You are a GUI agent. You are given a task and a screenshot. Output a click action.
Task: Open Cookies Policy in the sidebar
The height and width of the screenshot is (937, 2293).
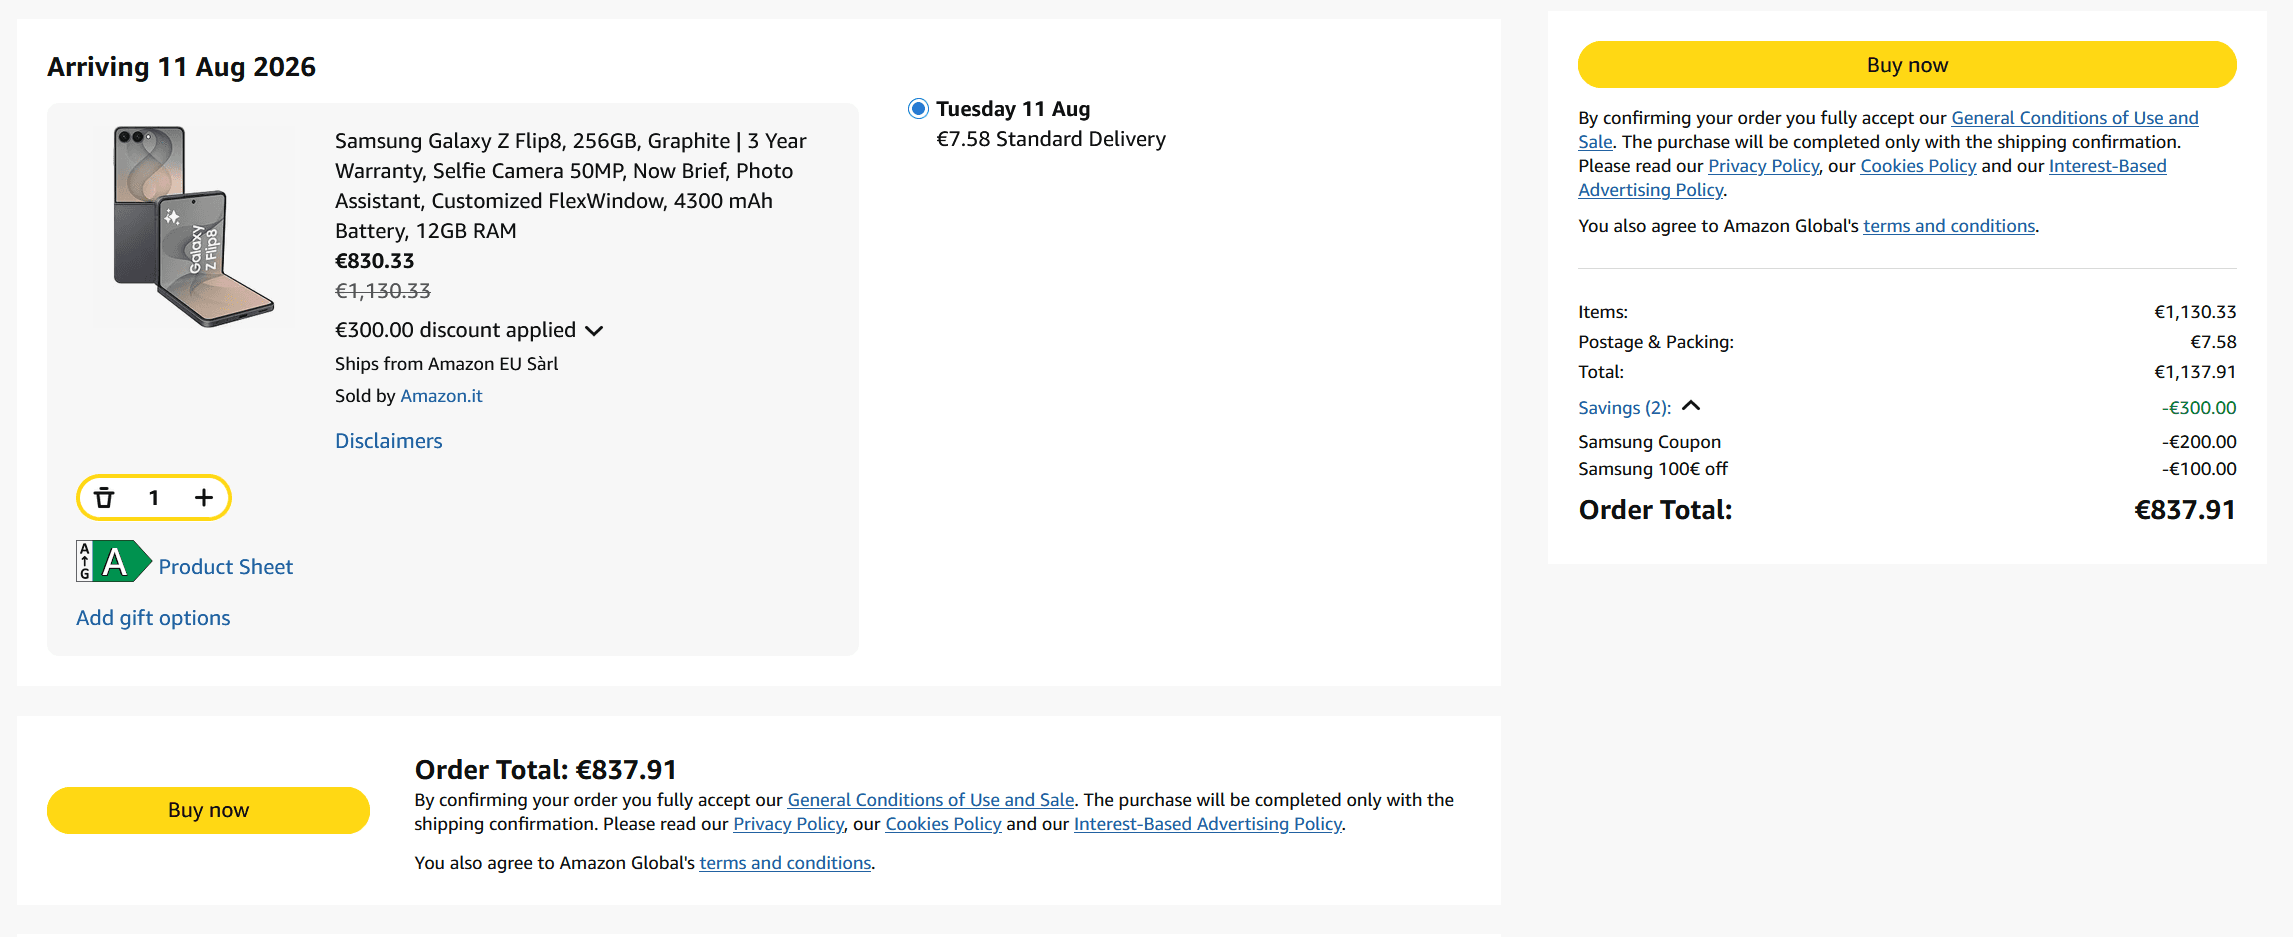[x=1918, y=166]
